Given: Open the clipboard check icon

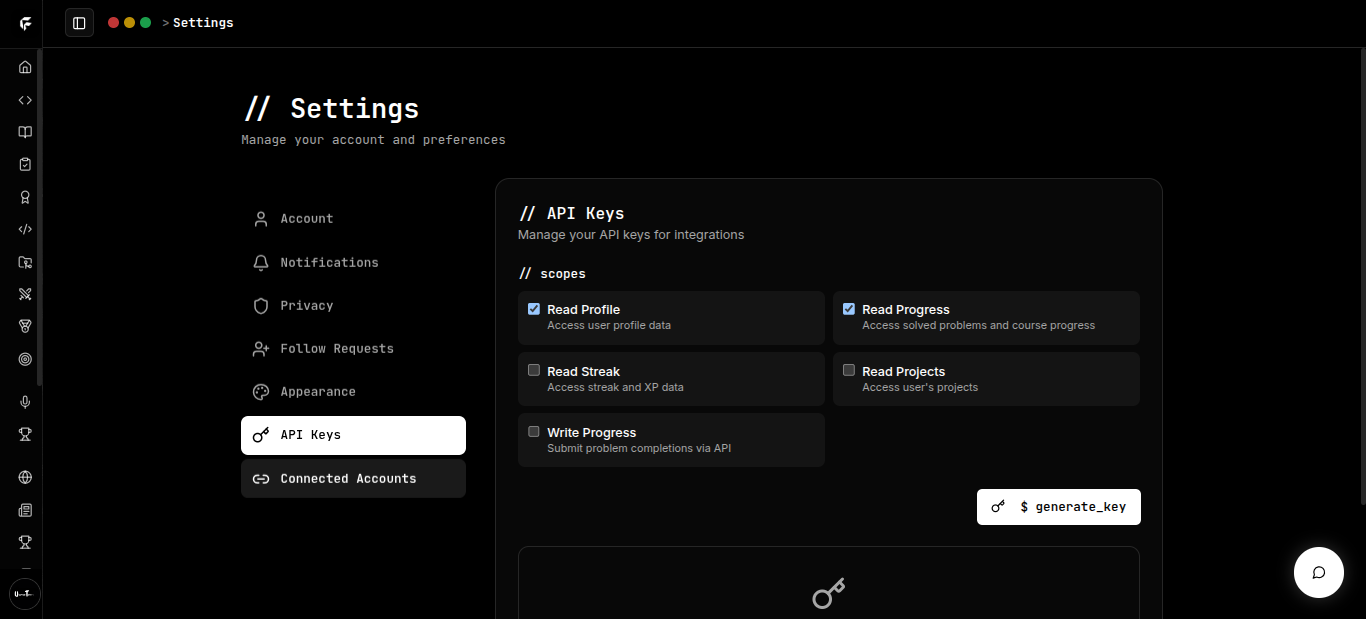Looking at the screenshot, I should [x=25, y=164].
